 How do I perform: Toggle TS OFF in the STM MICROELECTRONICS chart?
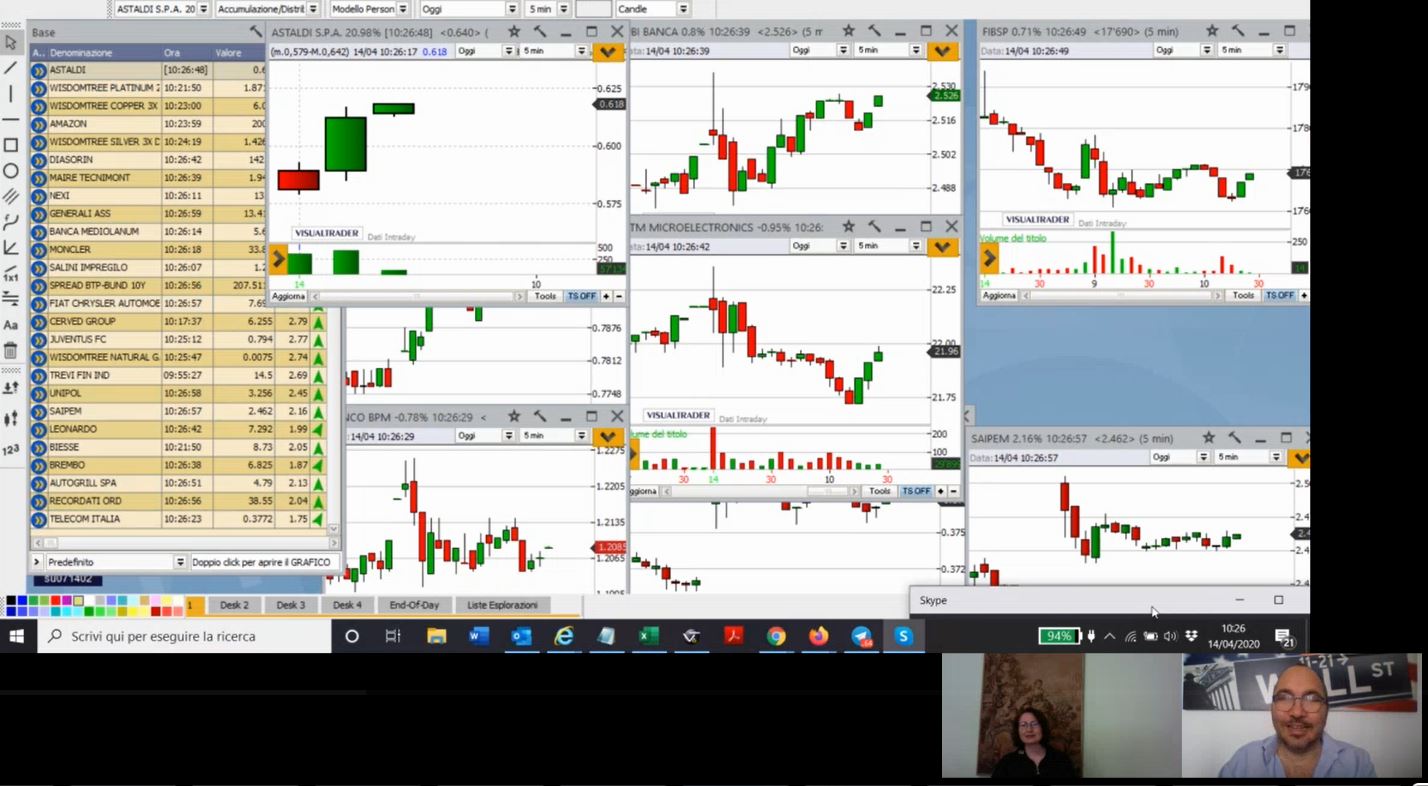pyautogui.click(x=916, y=492)
